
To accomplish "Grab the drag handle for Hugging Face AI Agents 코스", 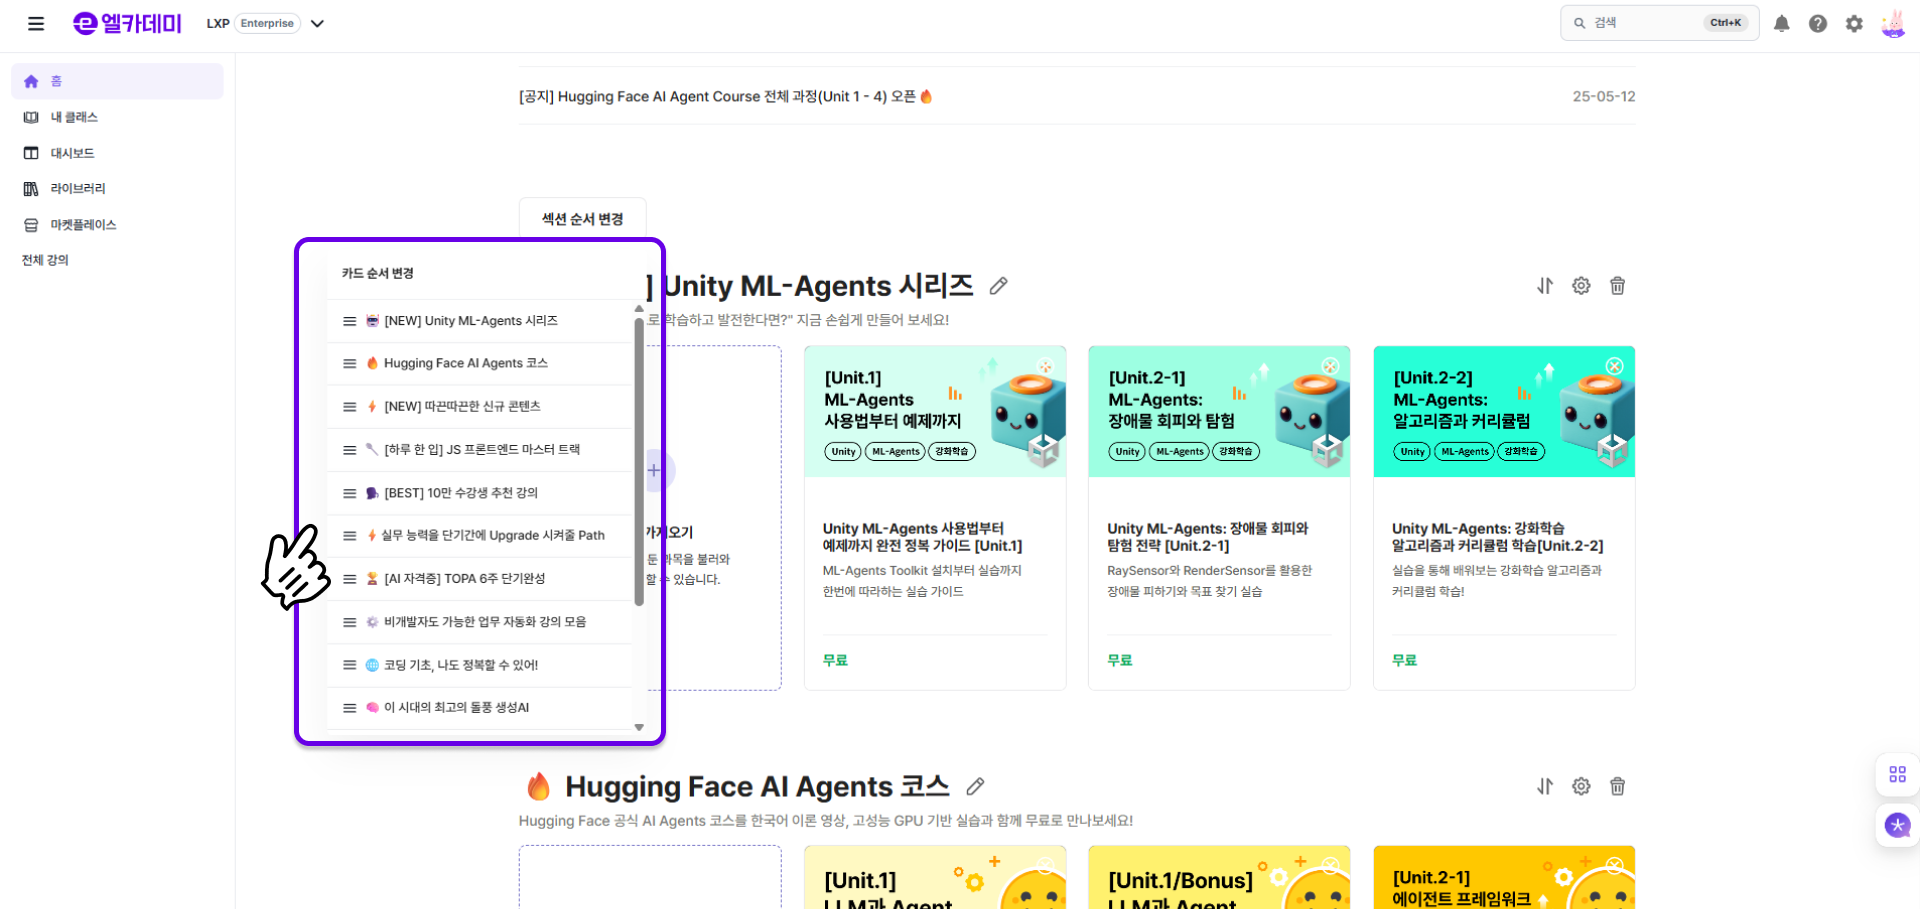I will click(x=349, y=363).
